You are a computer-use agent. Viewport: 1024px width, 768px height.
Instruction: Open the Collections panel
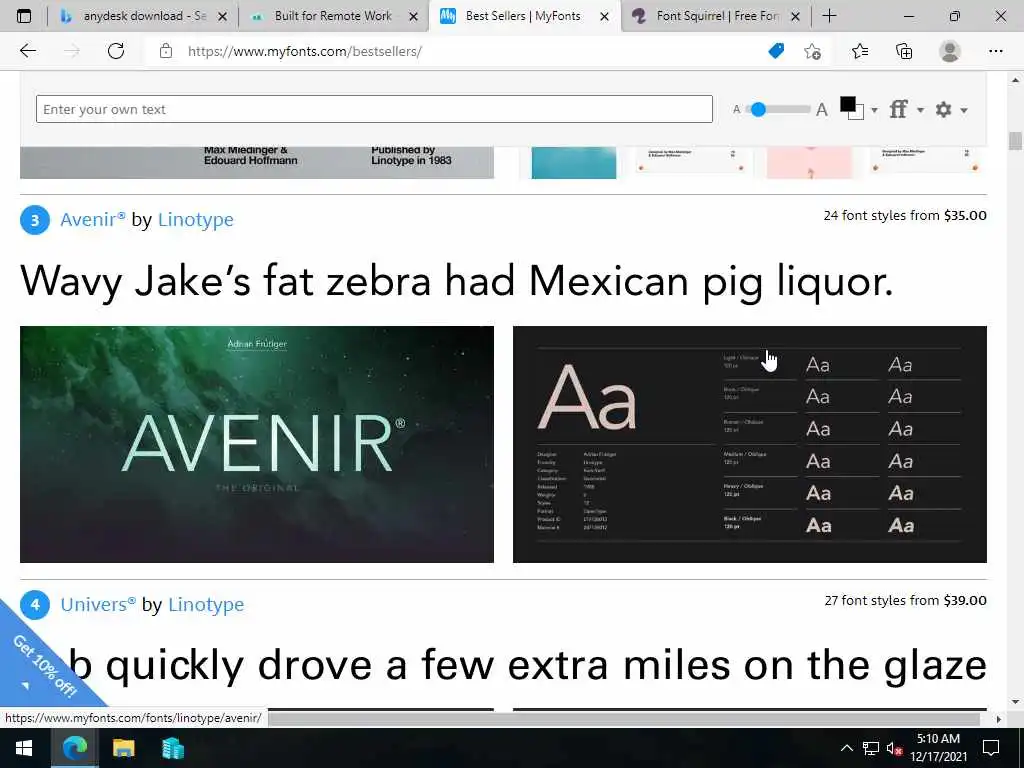pyautogui.click(x=904, y=51)
